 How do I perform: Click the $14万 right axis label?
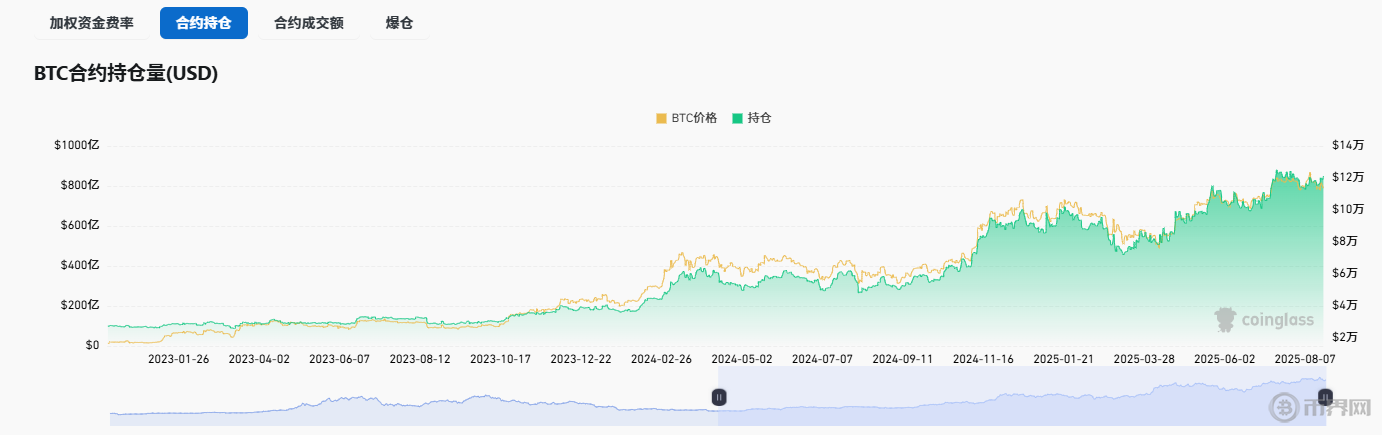[1347, 145]
